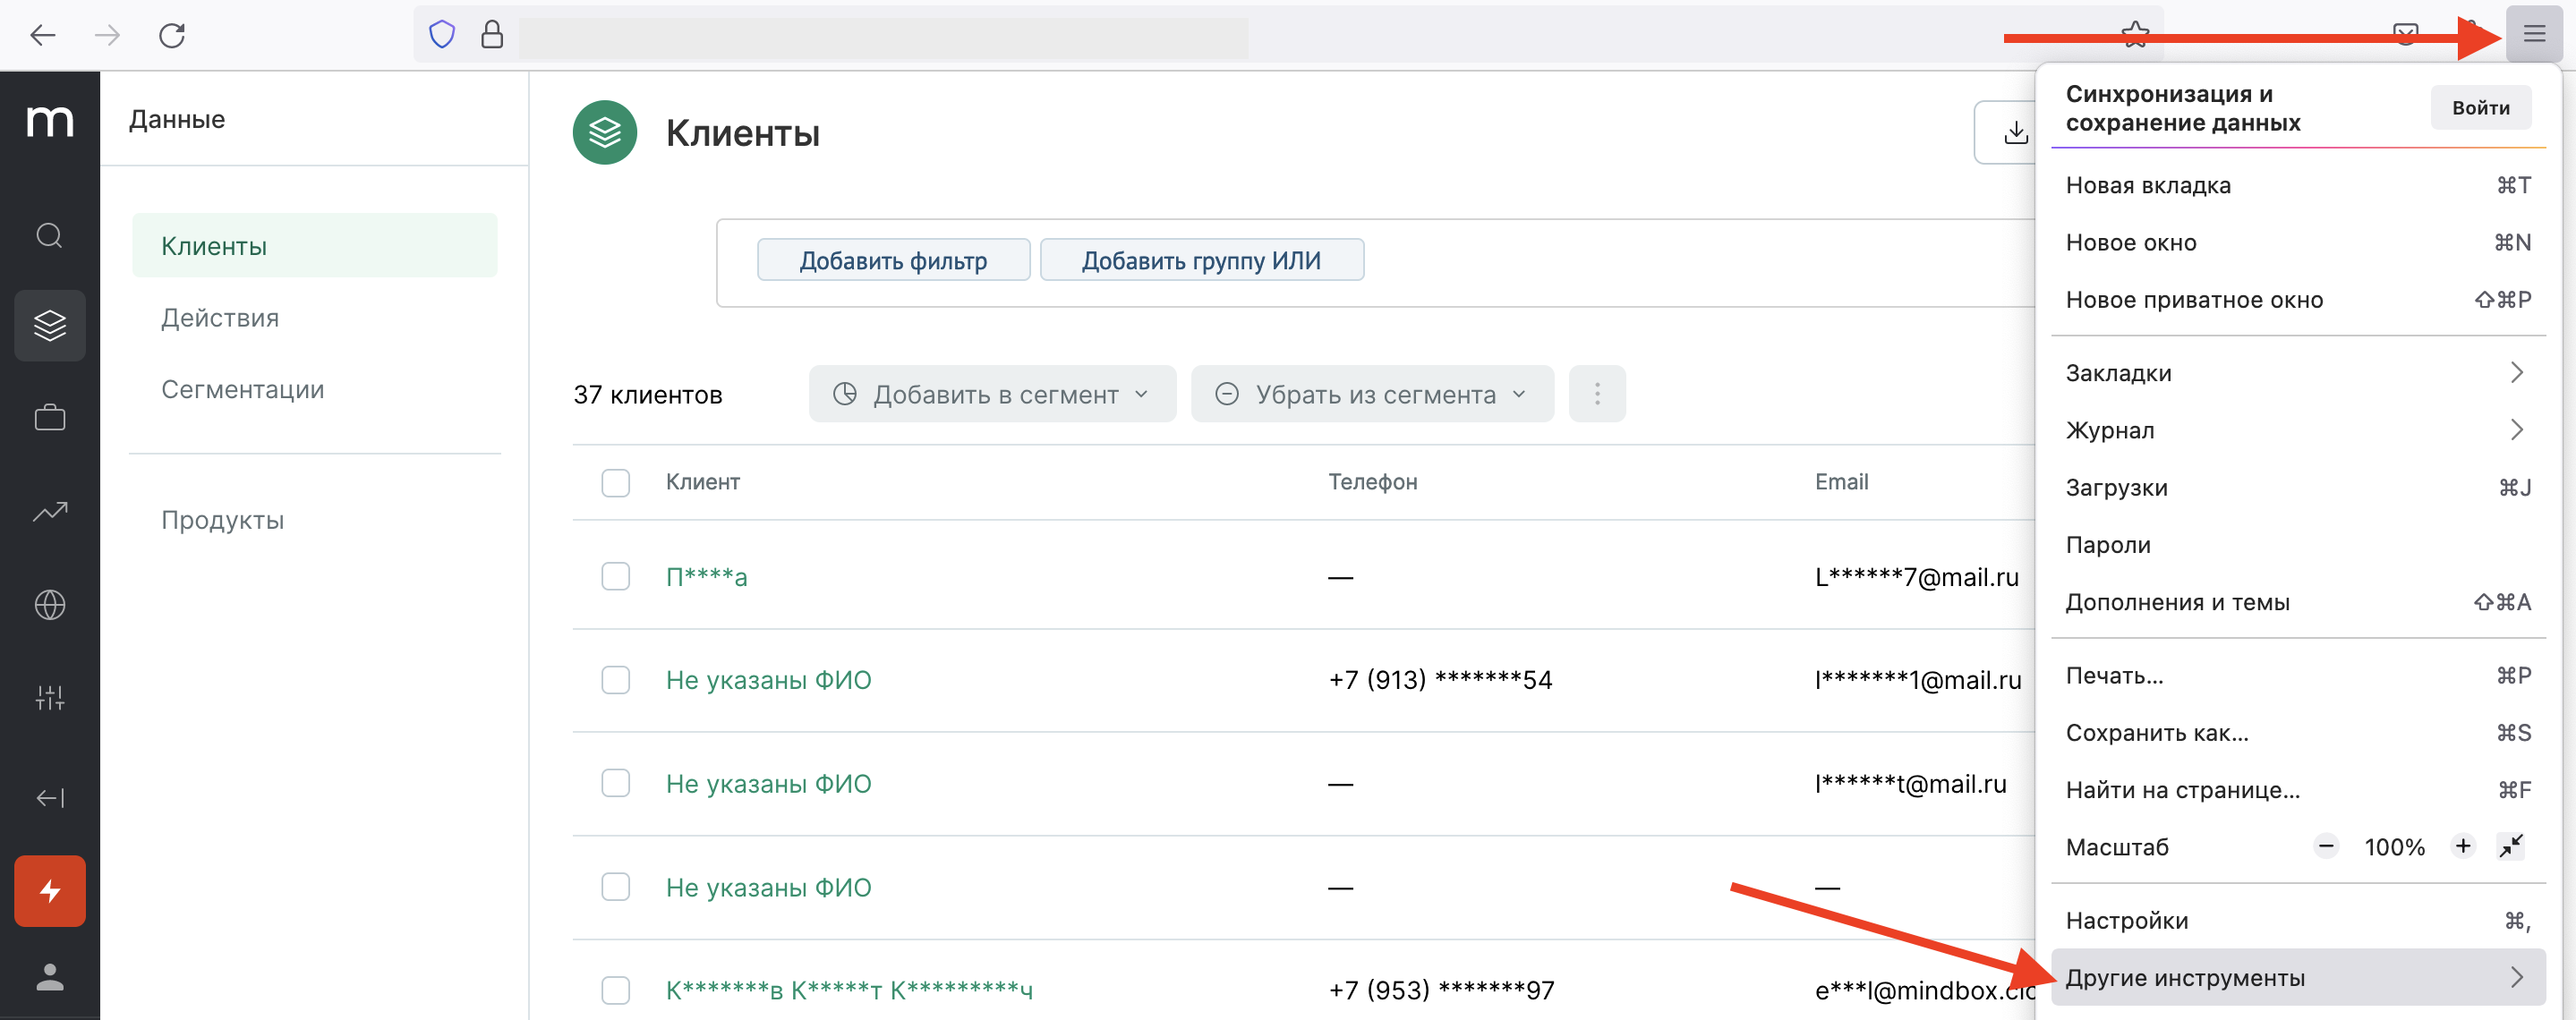Open Не указаны ФИО link with +7 (913) phone
Viewport: 2576px width, 1020px height.
tap(768, 680)
